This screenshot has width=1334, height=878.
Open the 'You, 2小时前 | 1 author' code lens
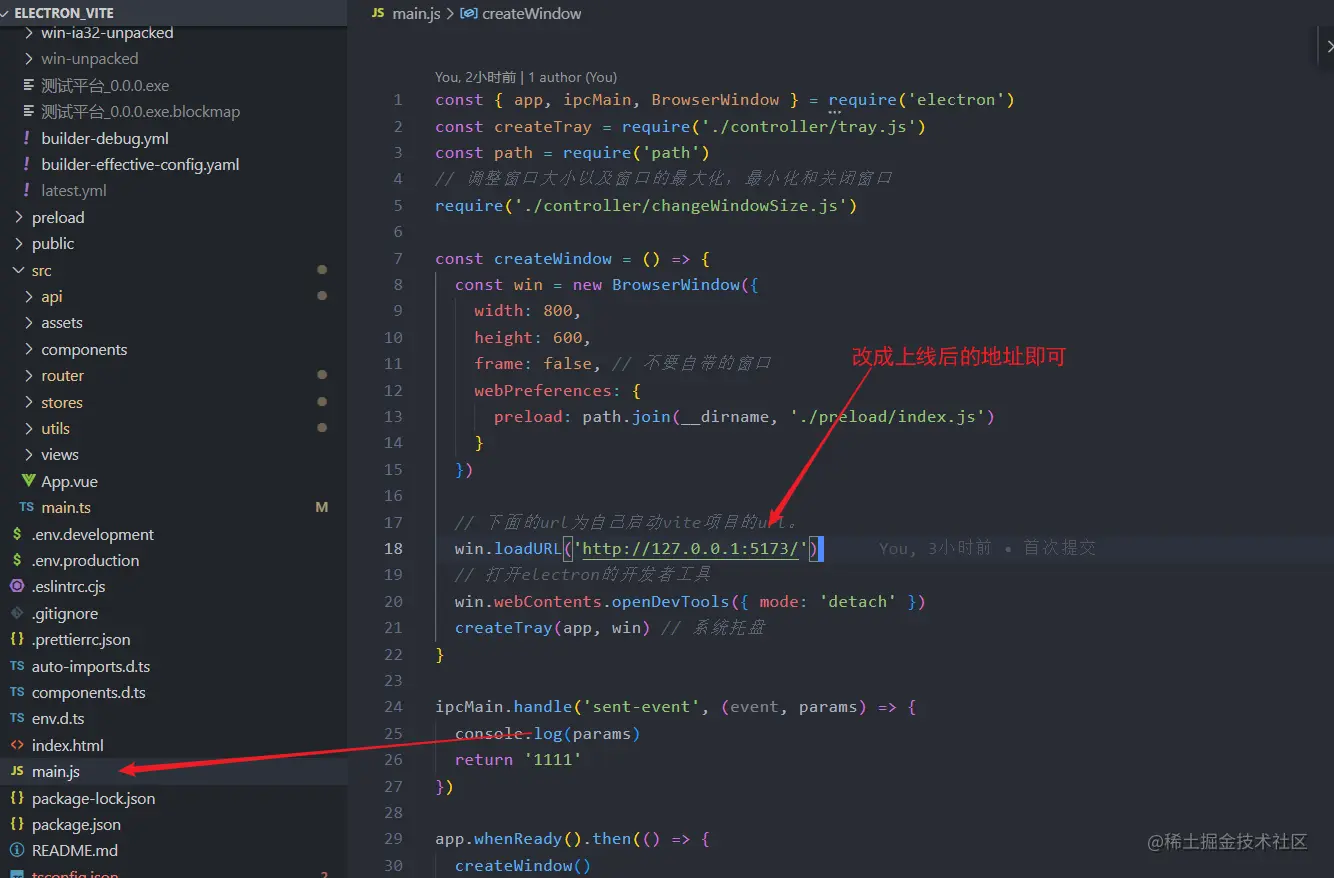pyautogui.click(x=526, y=77)
